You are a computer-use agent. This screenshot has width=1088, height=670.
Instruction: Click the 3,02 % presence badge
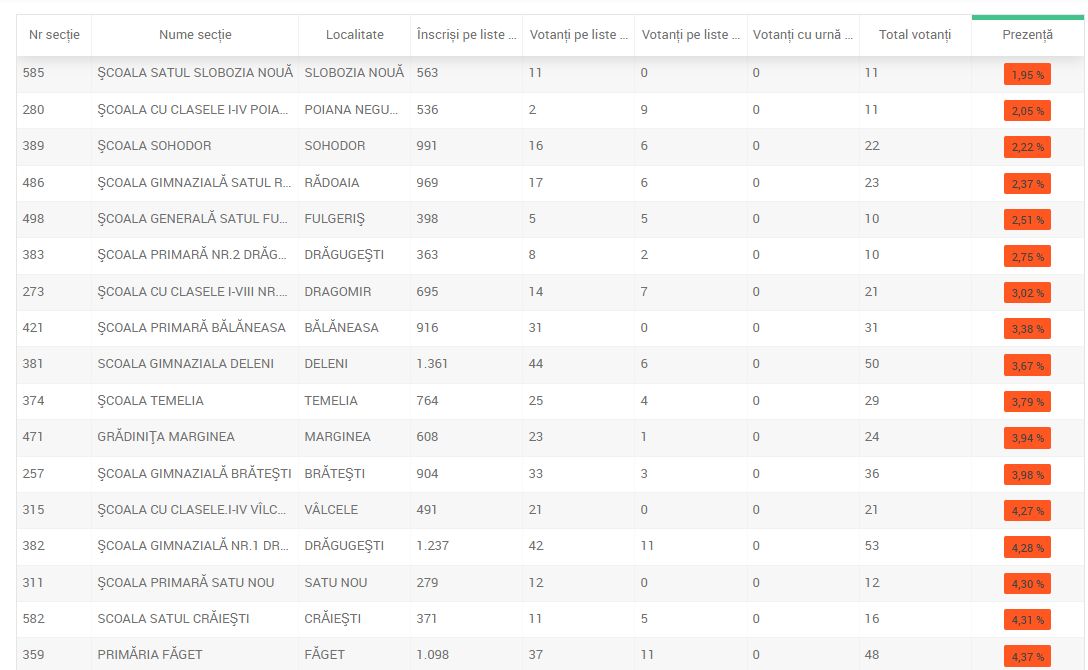coord(1027,293)
